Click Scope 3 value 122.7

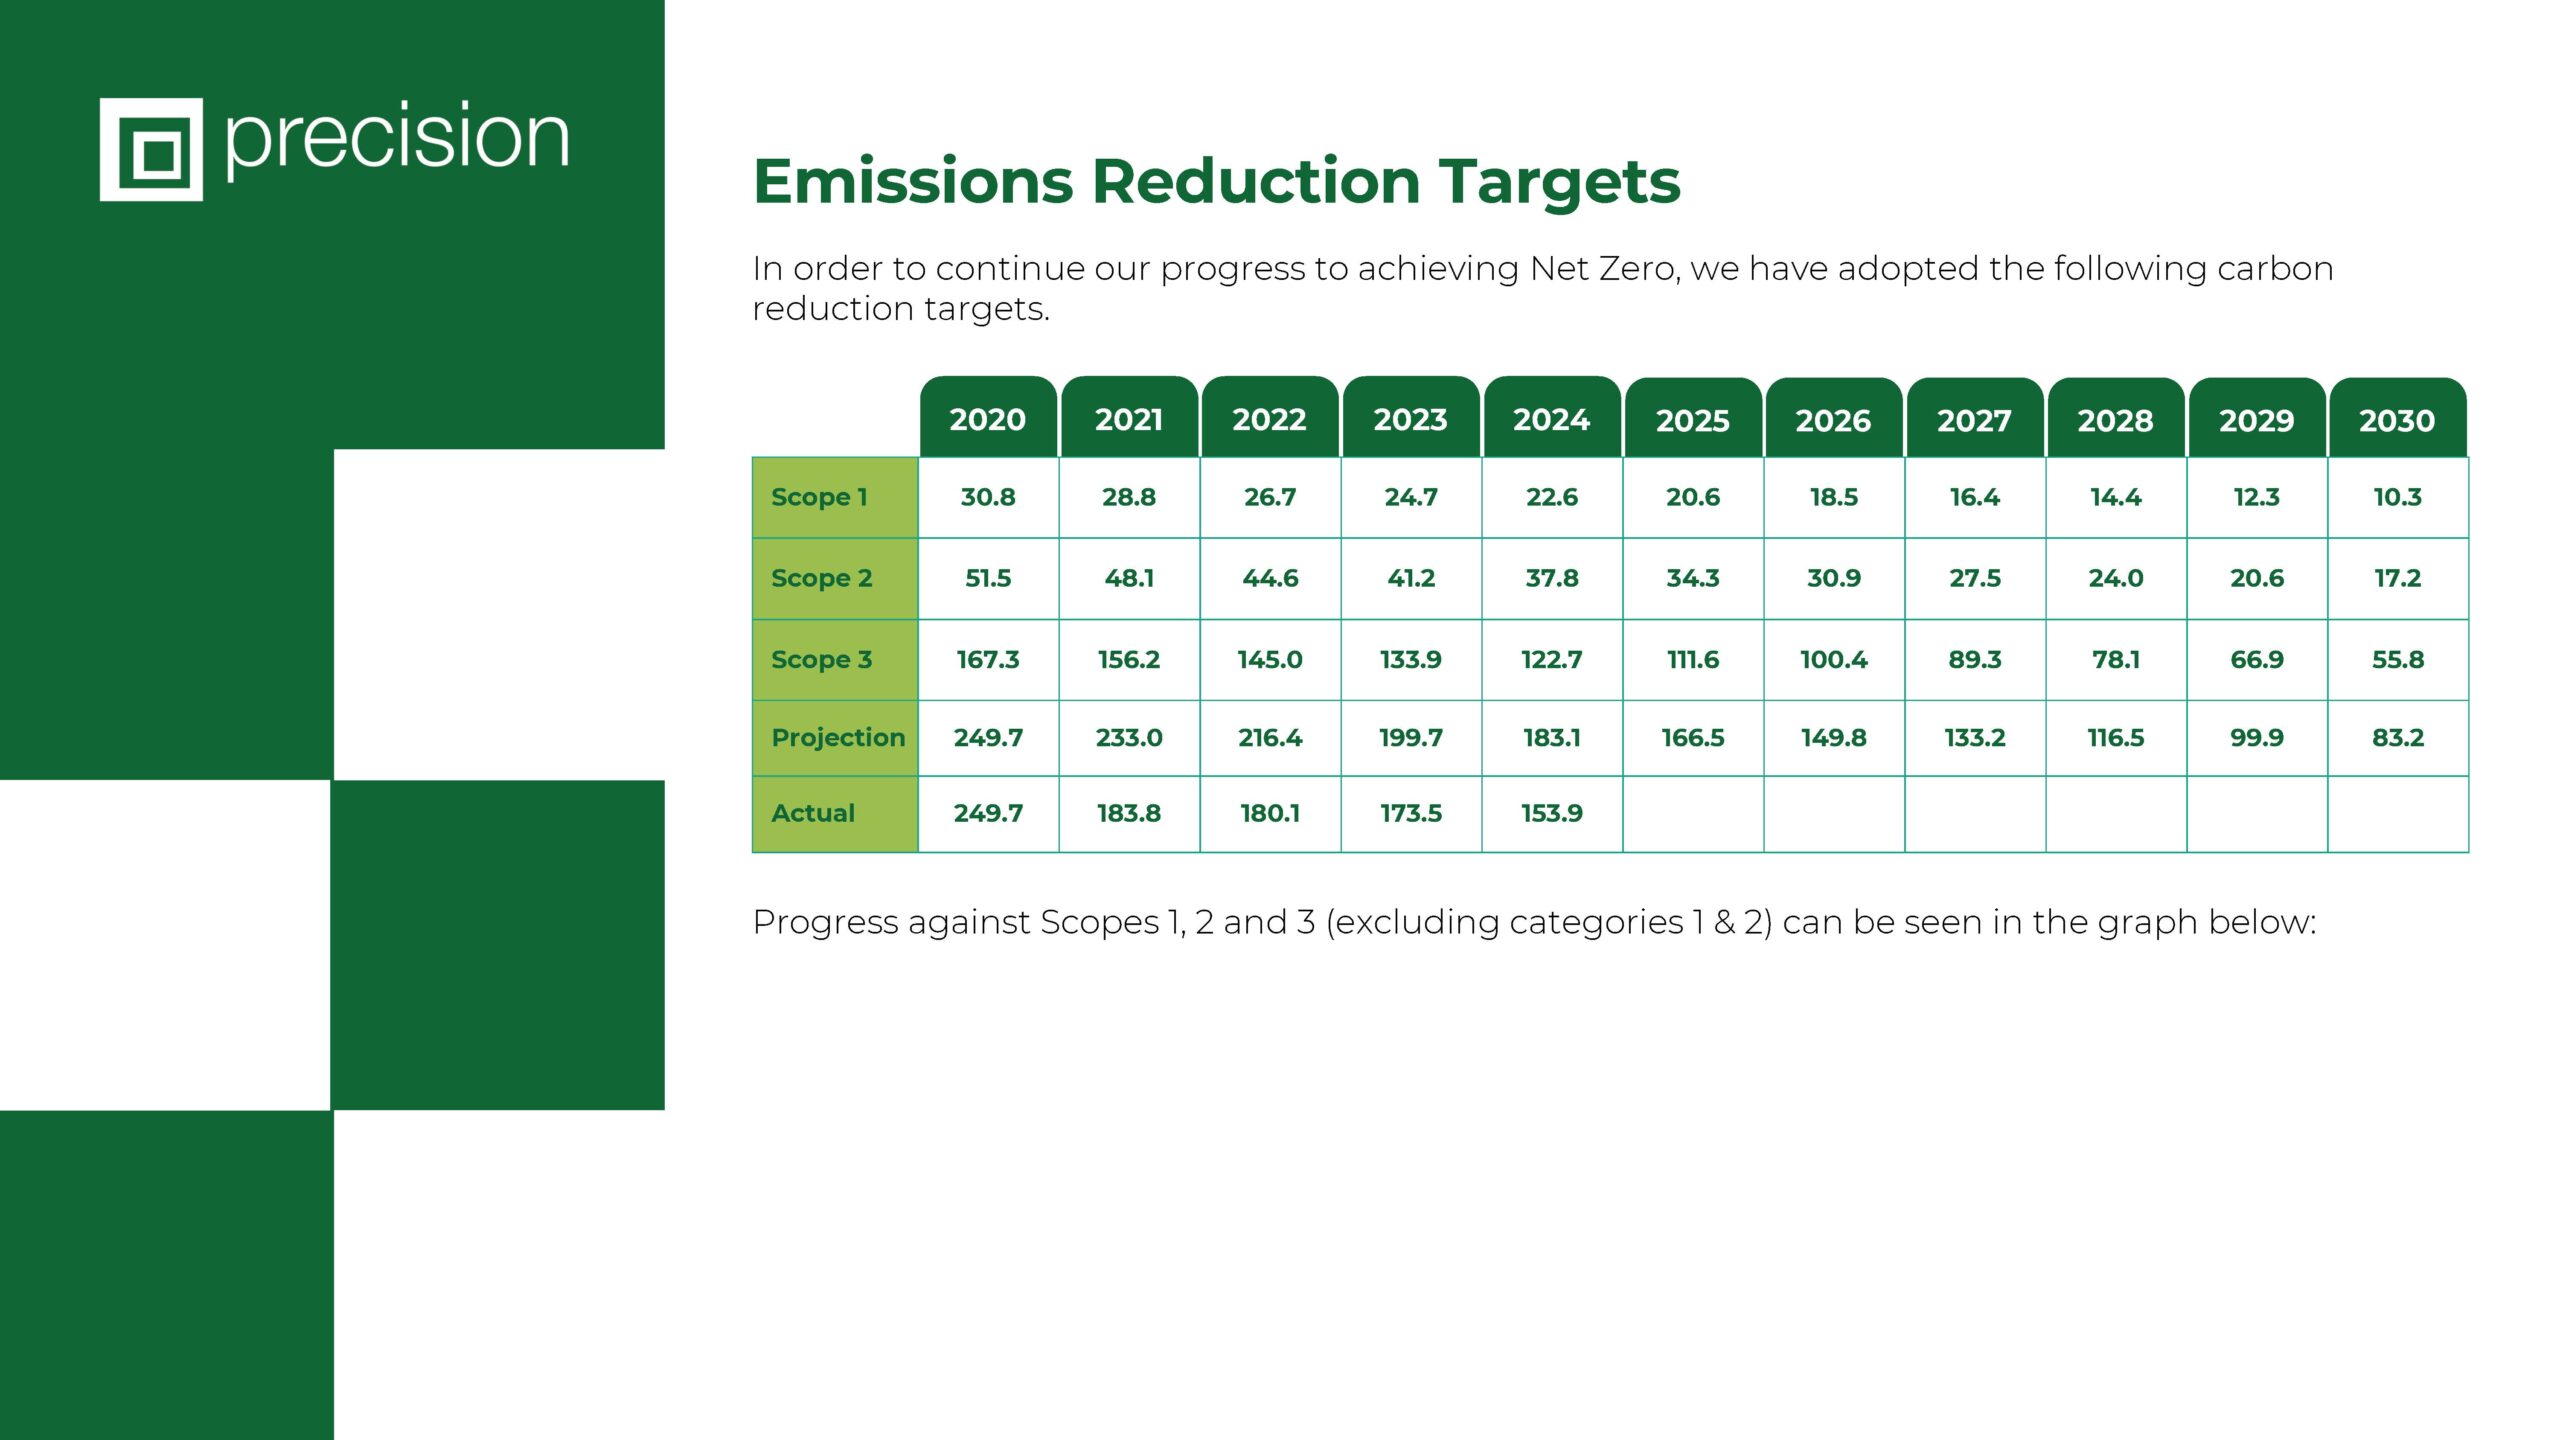[x=1552, y=660]
